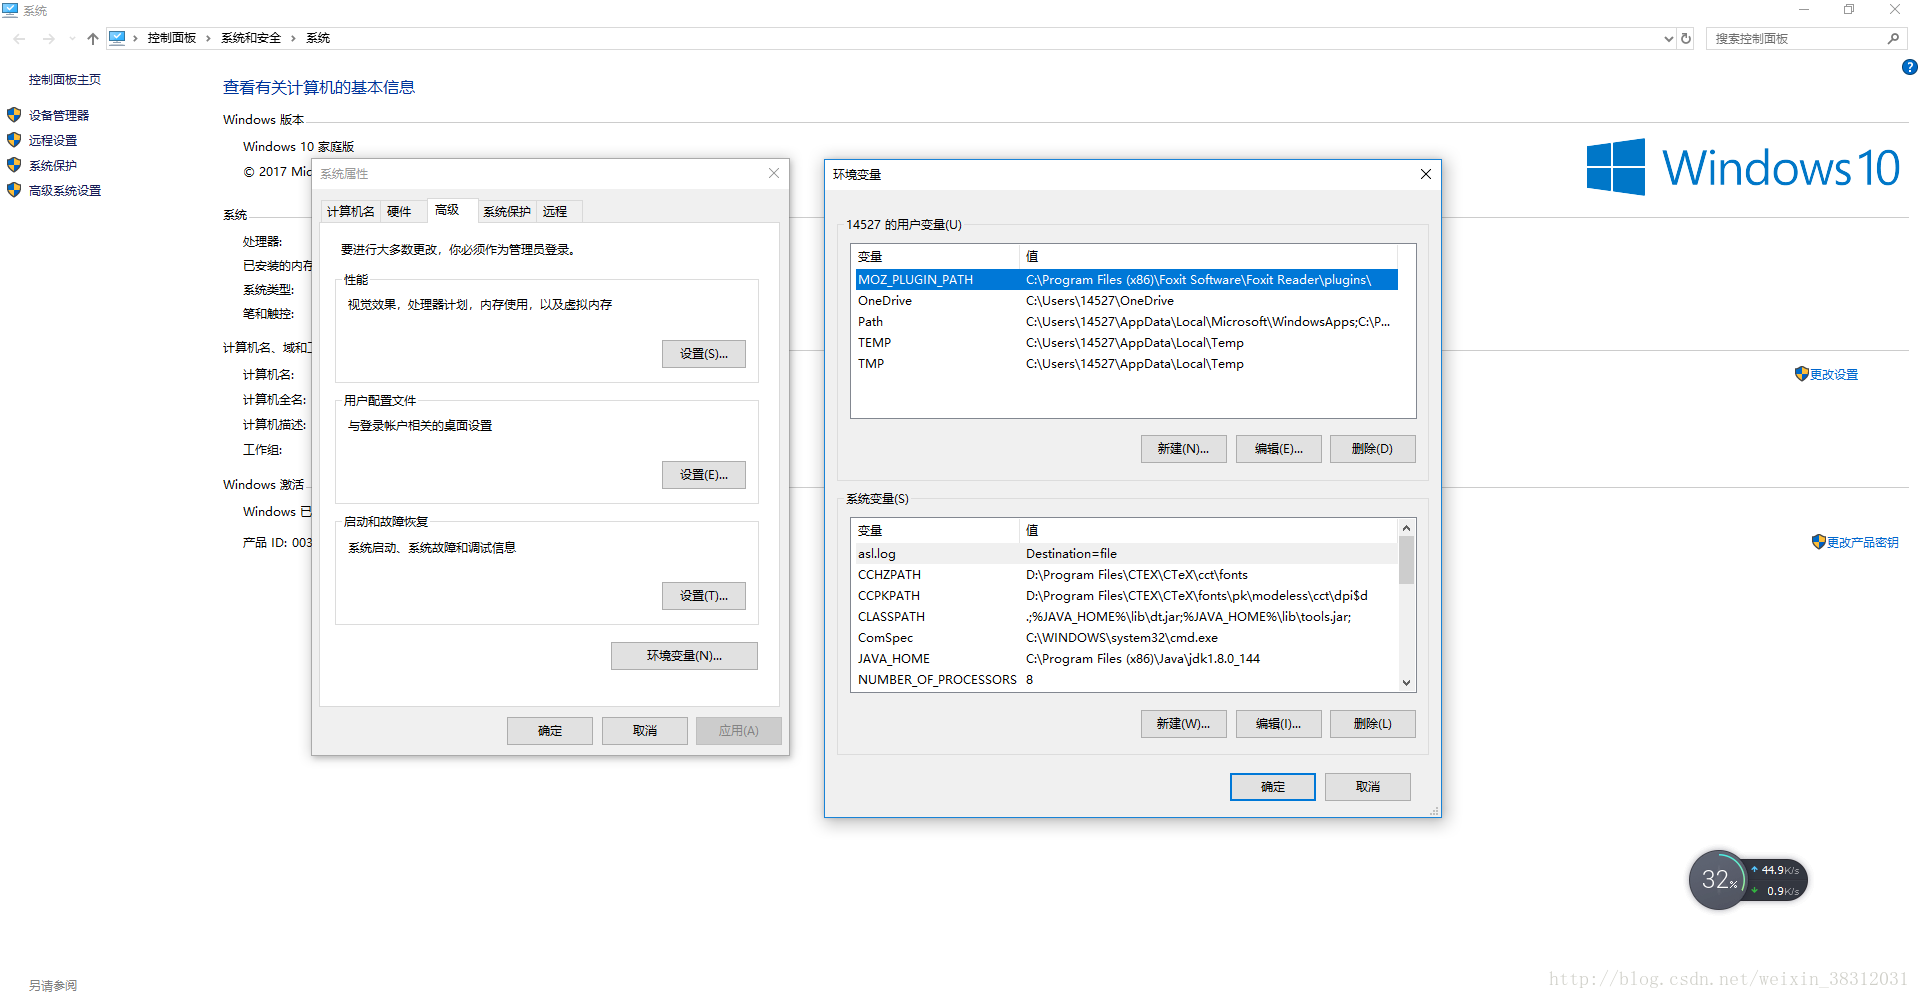Open 远程设置 link in sidebar
The image size is (1920, 999).
point(53,141)
